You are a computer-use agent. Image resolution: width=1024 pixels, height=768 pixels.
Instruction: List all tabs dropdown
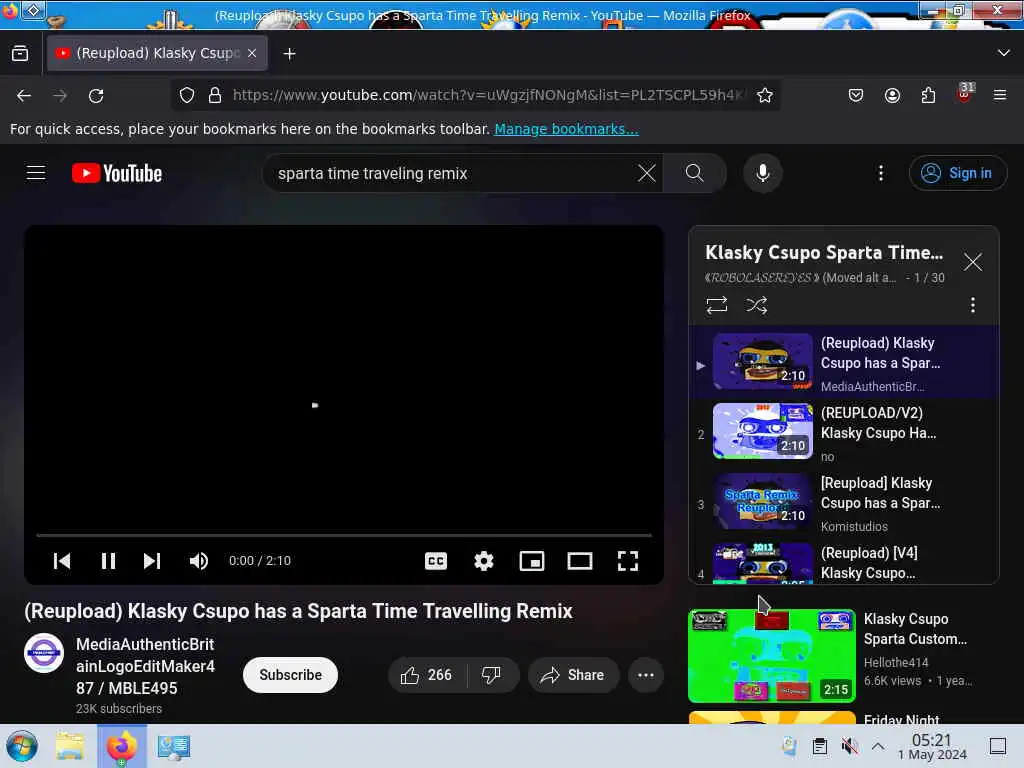tap(1004, 53)
